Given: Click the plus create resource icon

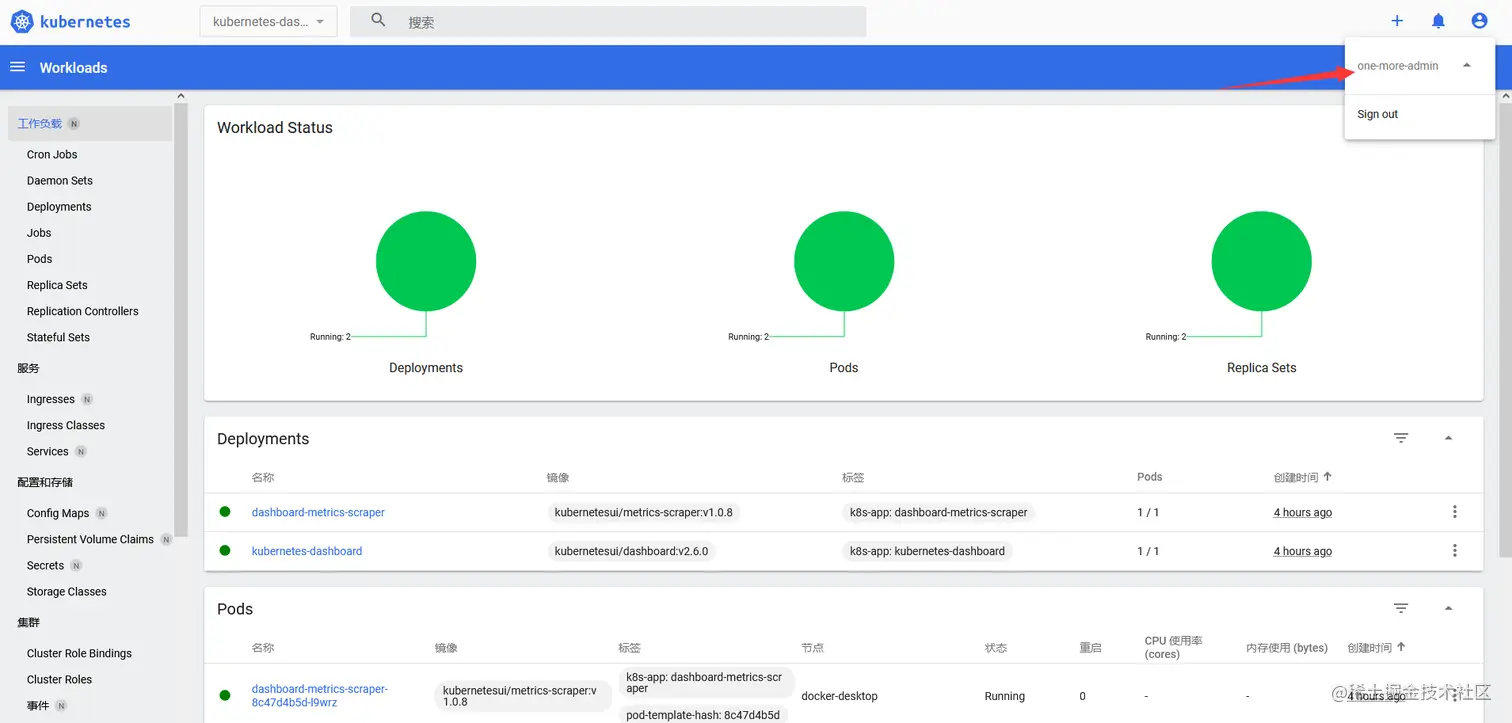Looking at the screenshot, I should [x=1397, y=21].
